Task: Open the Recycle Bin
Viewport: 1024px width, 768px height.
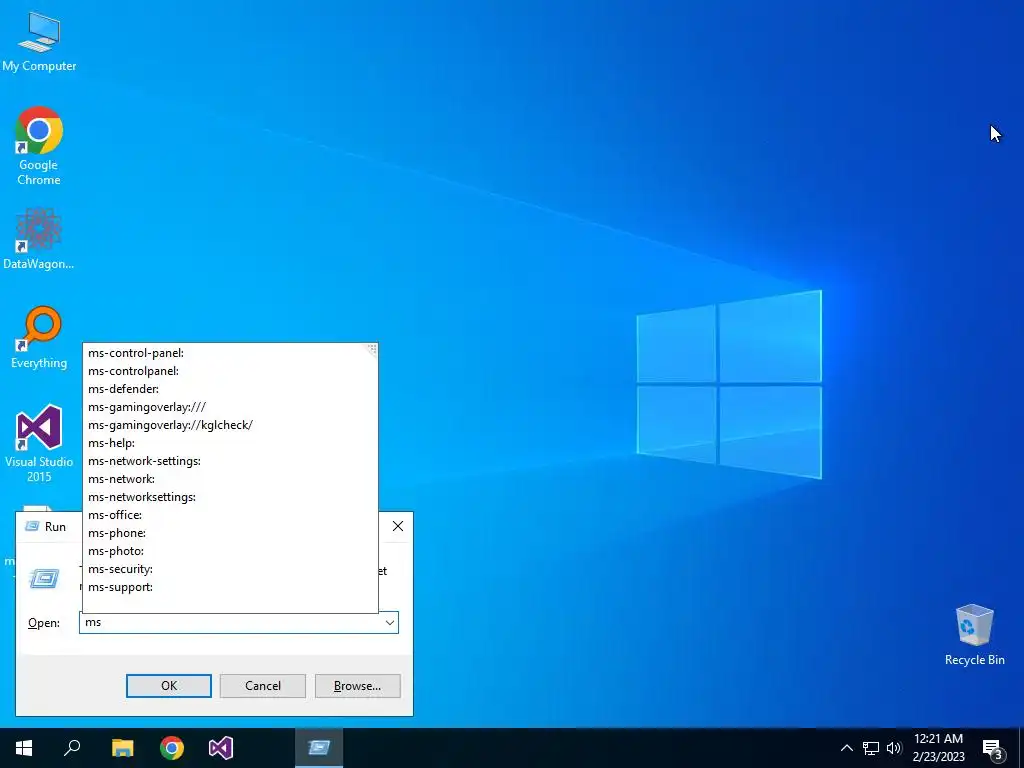Action: tap(974, 635)
